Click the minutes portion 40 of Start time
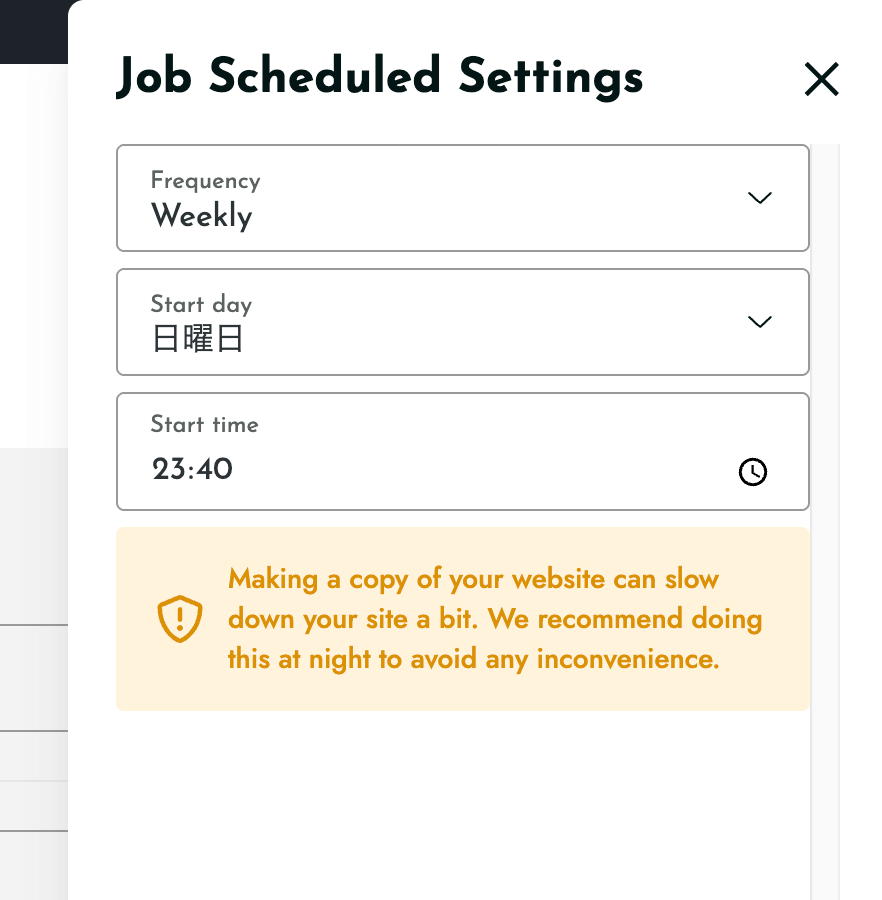The image size is (882, 900). pos(214,469)
